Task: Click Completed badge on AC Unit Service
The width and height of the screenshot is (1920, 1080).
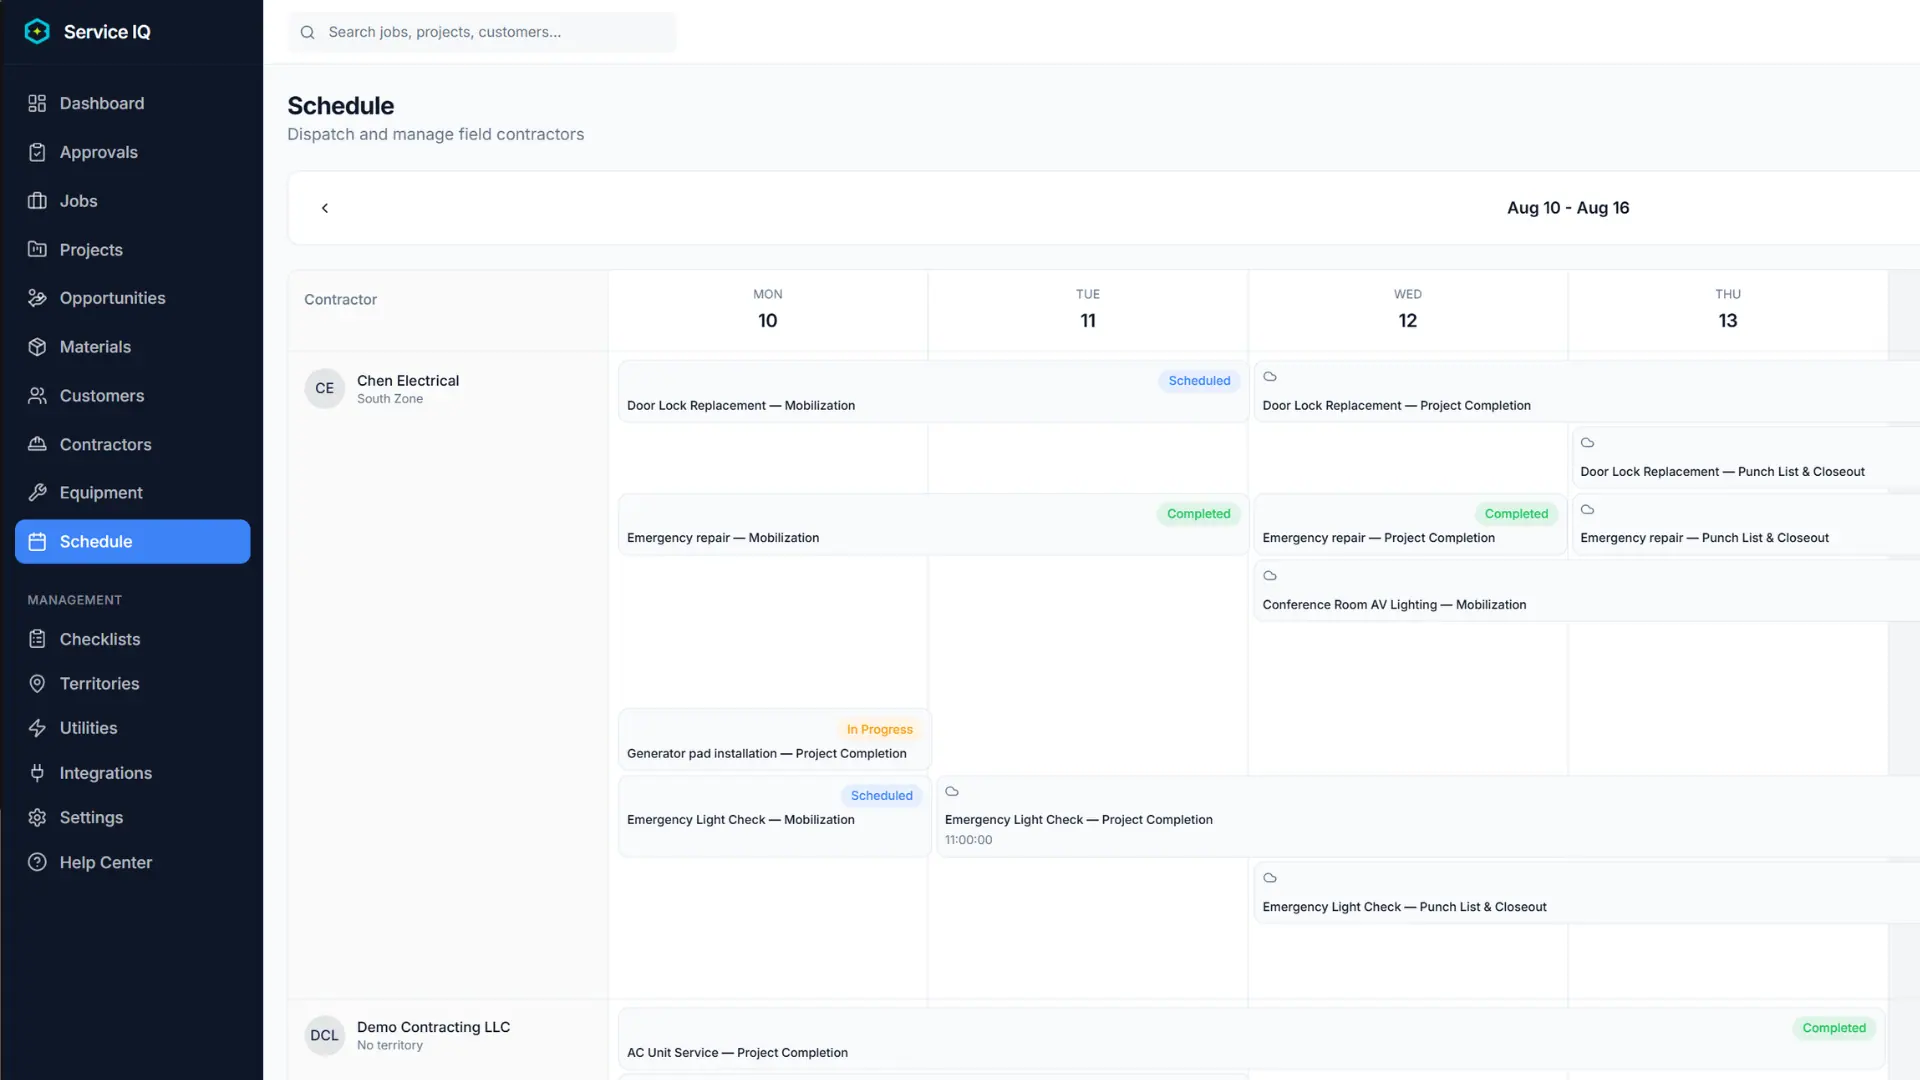Action: pos(1834,1028)
